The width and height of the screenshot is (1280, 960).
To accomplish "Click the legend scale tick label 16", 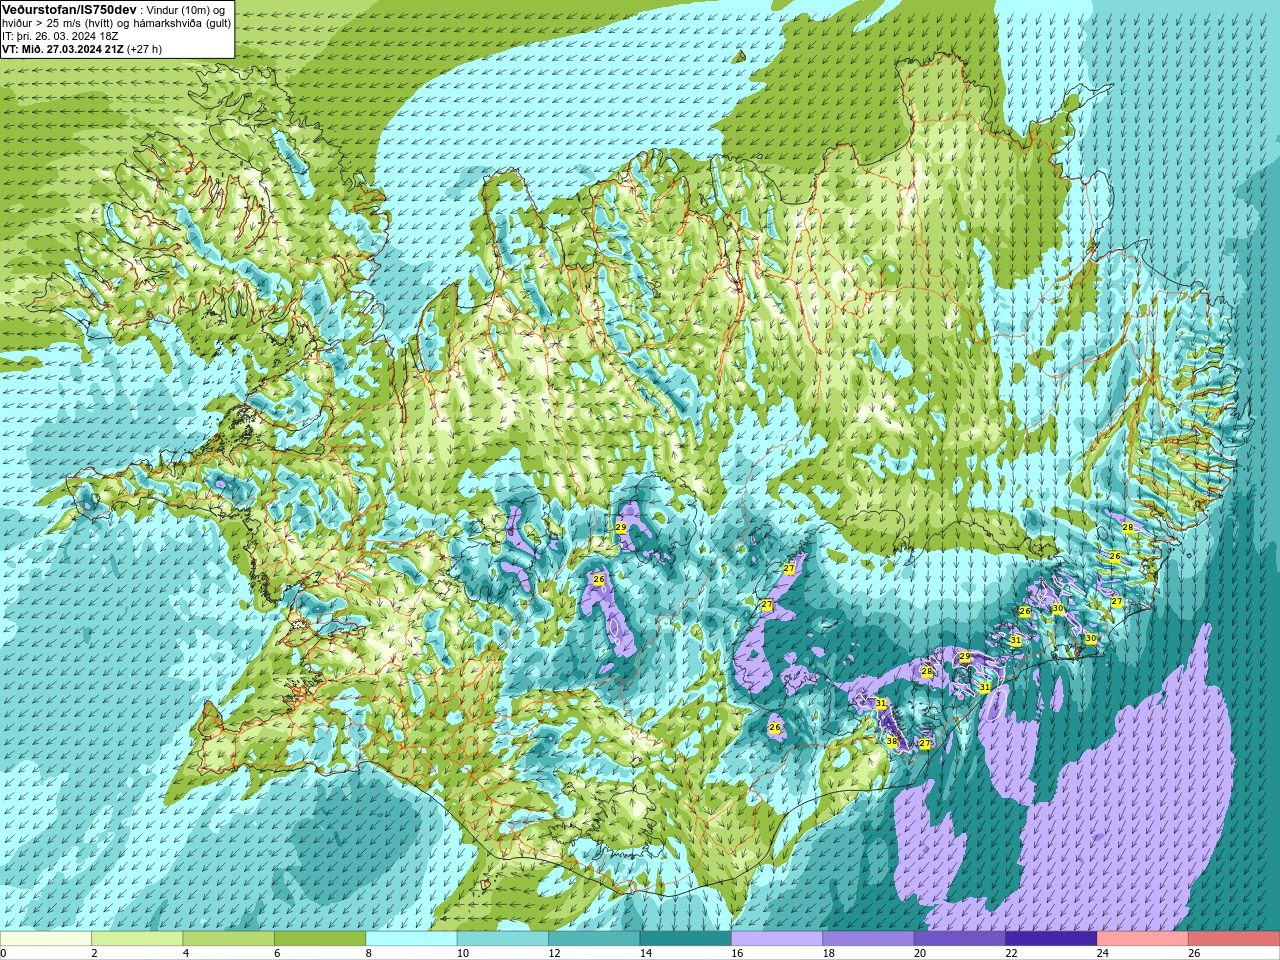I will pos(737,953).
